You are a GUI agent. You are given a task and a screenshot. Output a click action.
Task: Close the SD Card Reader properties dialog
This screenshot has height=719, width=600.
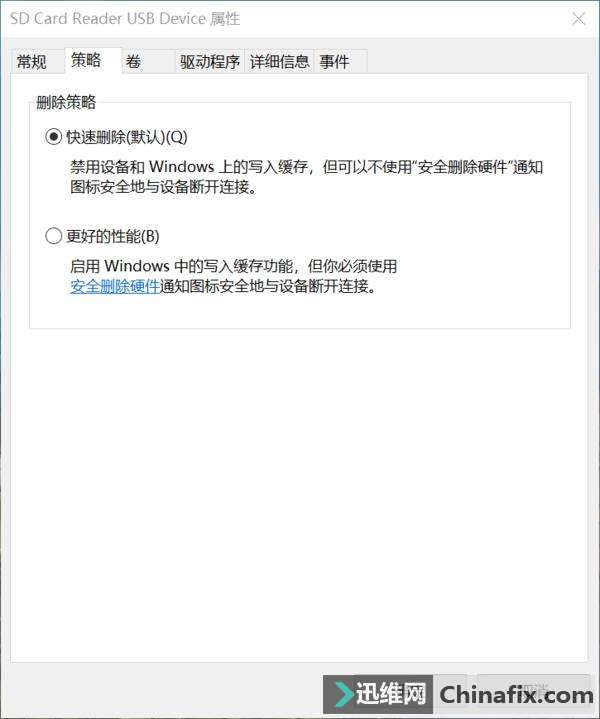pyautogui.click(x=578, y=19)
